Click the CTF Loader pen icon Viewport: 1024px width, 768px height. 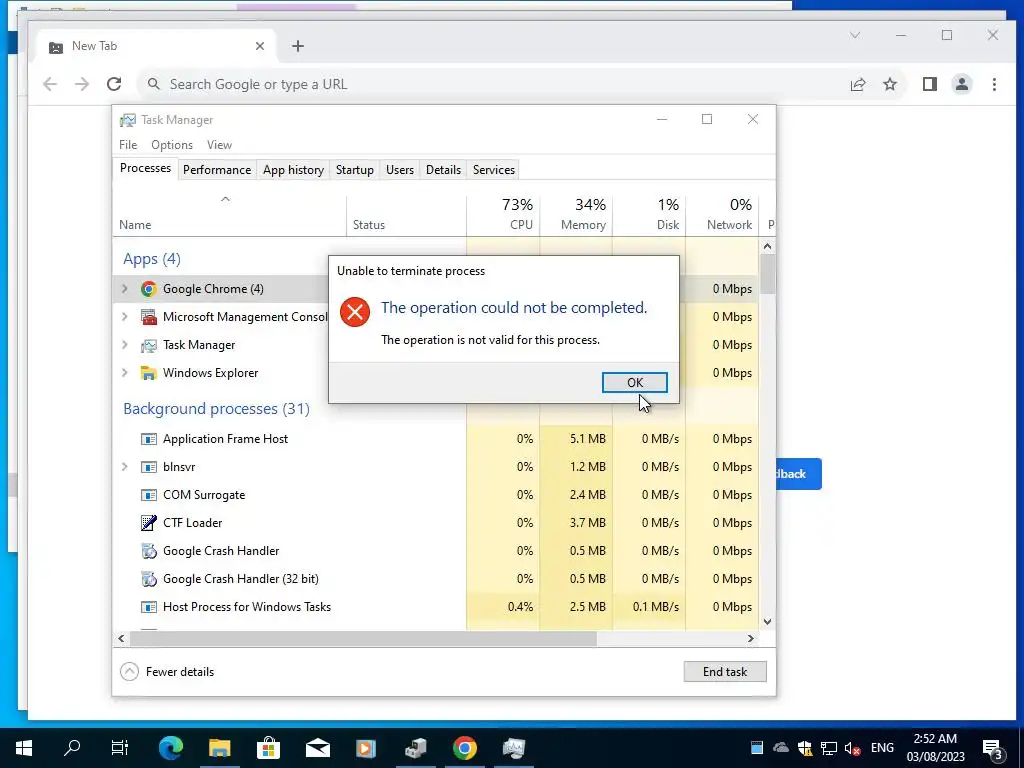point(149,522)
